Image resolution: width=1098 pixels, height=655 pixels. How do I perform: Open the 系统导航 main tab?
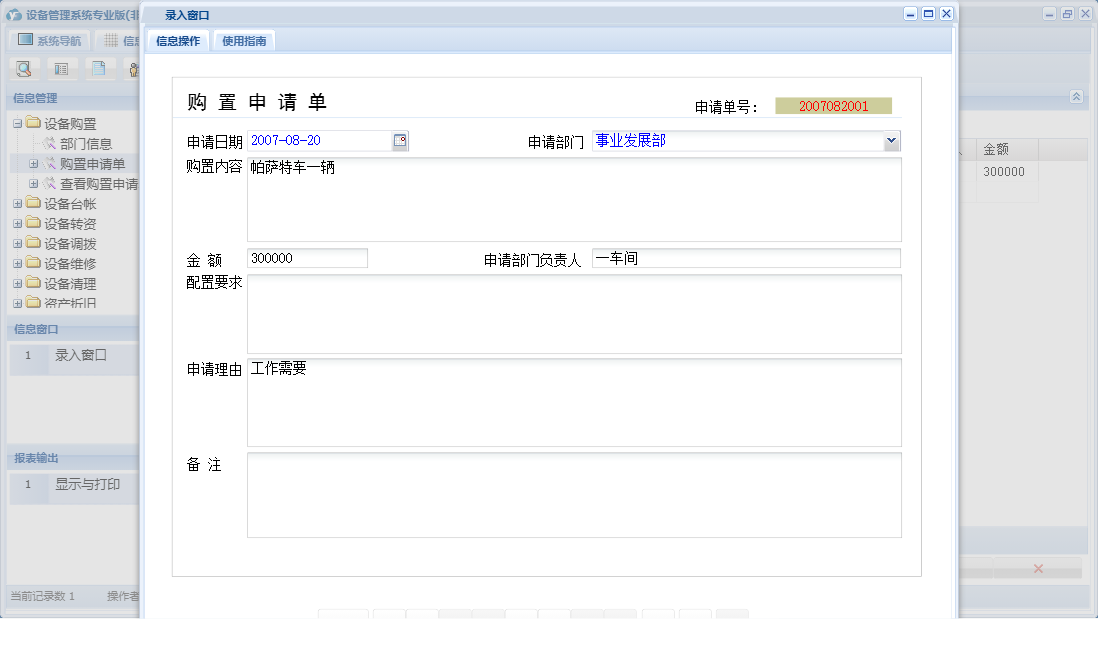(50, 41)
